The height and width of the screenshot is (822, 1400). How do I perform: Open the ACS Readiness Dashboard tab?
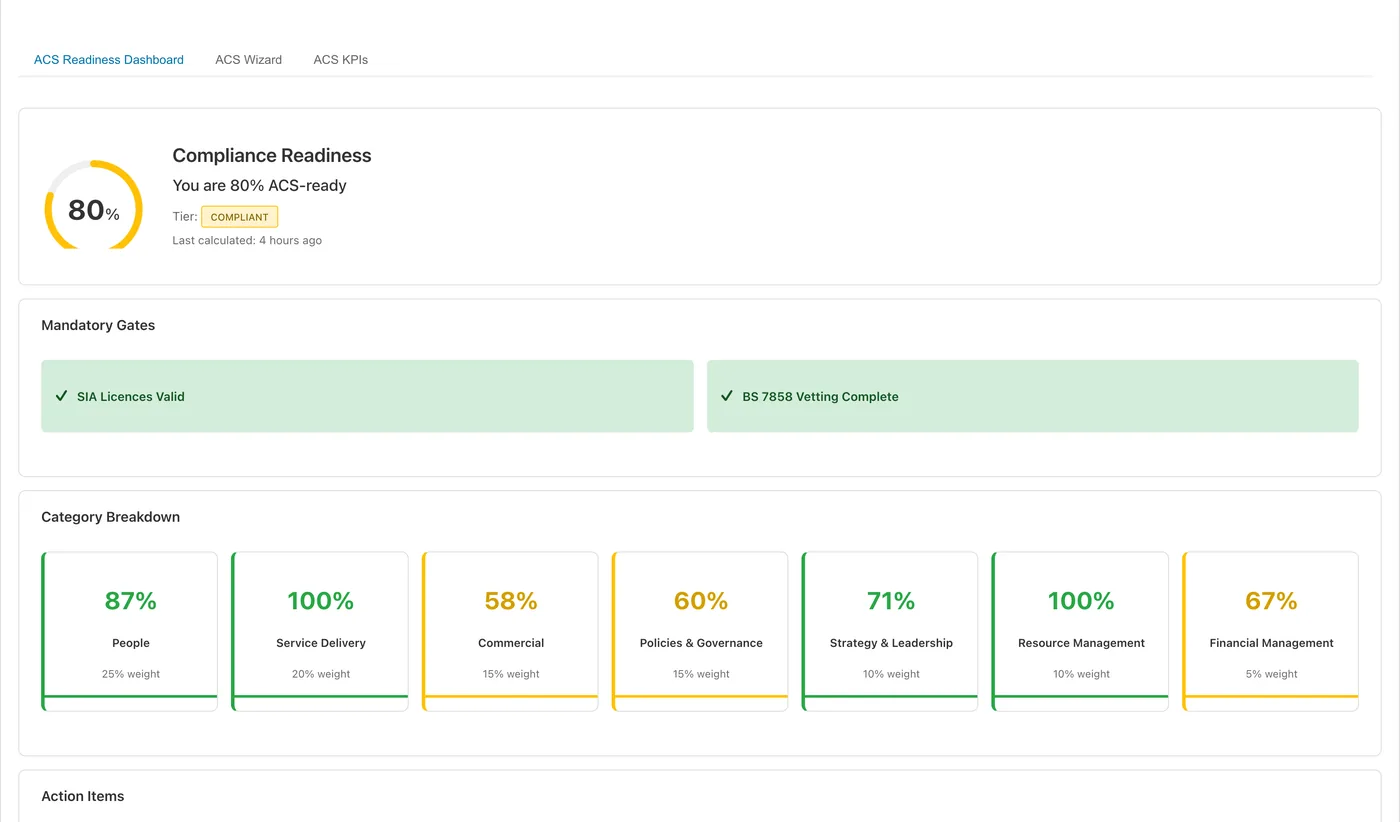point(109,60)
